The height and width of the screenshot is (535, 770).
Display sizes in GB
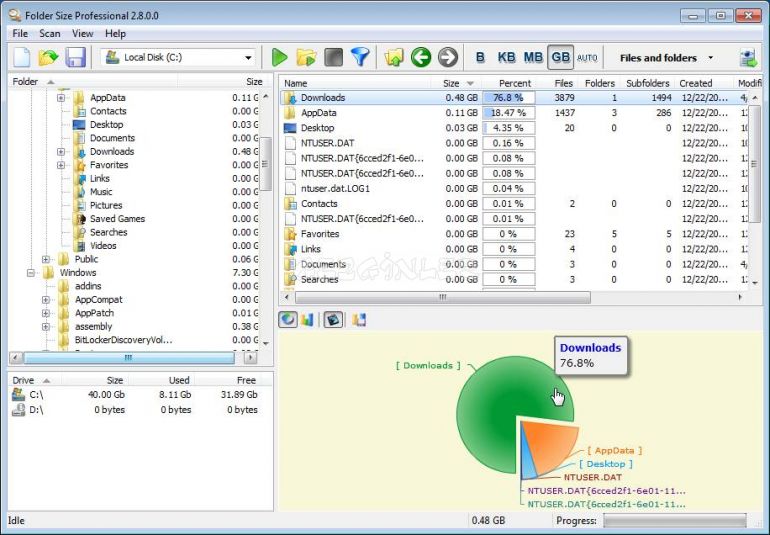pos(560,57)
